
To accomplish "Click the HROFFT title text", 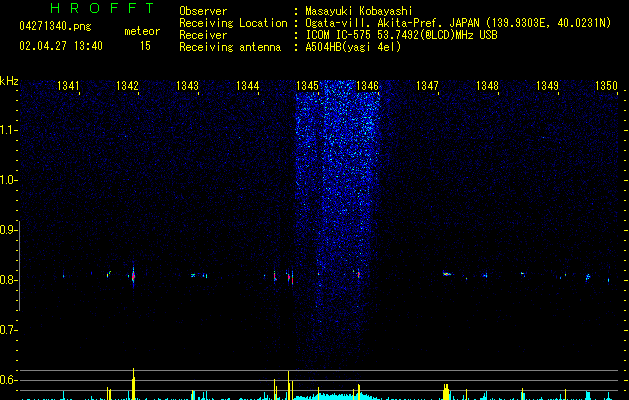I will (x=103, y=8).
